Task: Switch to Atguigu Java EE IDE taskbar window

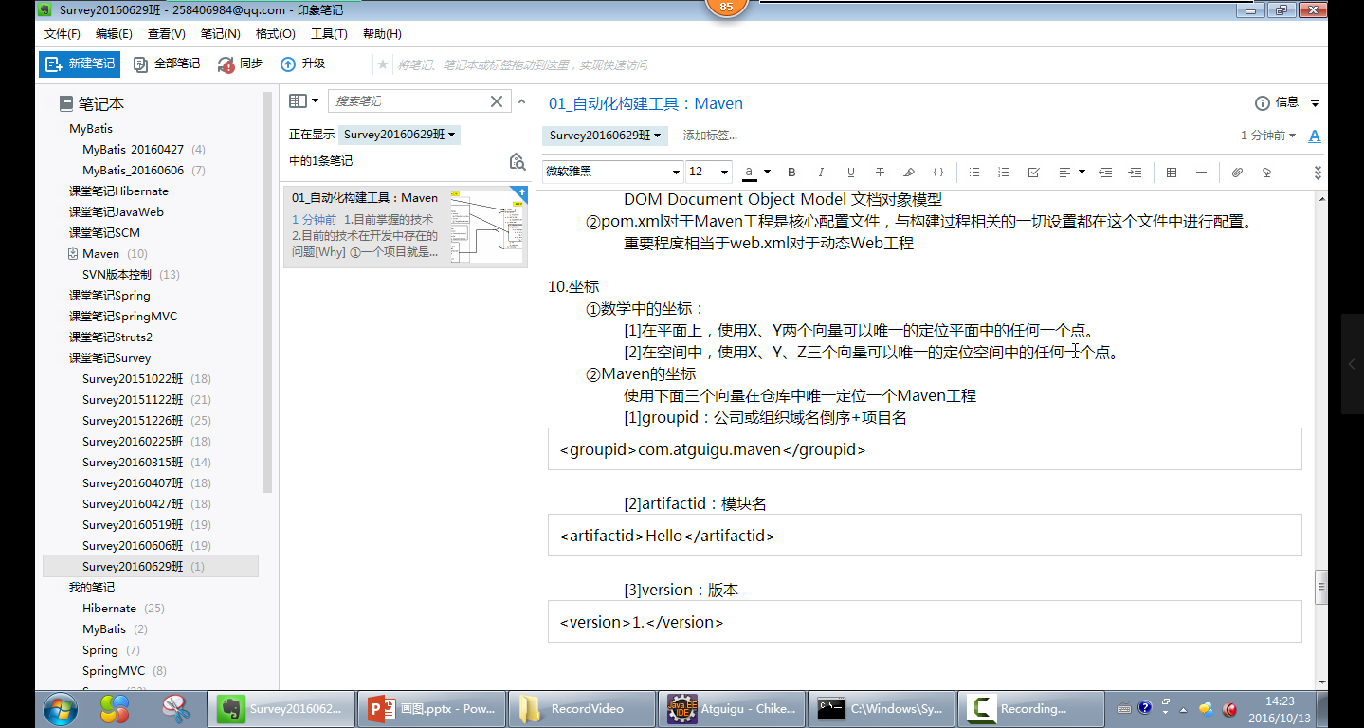Action: pos(732,709)
